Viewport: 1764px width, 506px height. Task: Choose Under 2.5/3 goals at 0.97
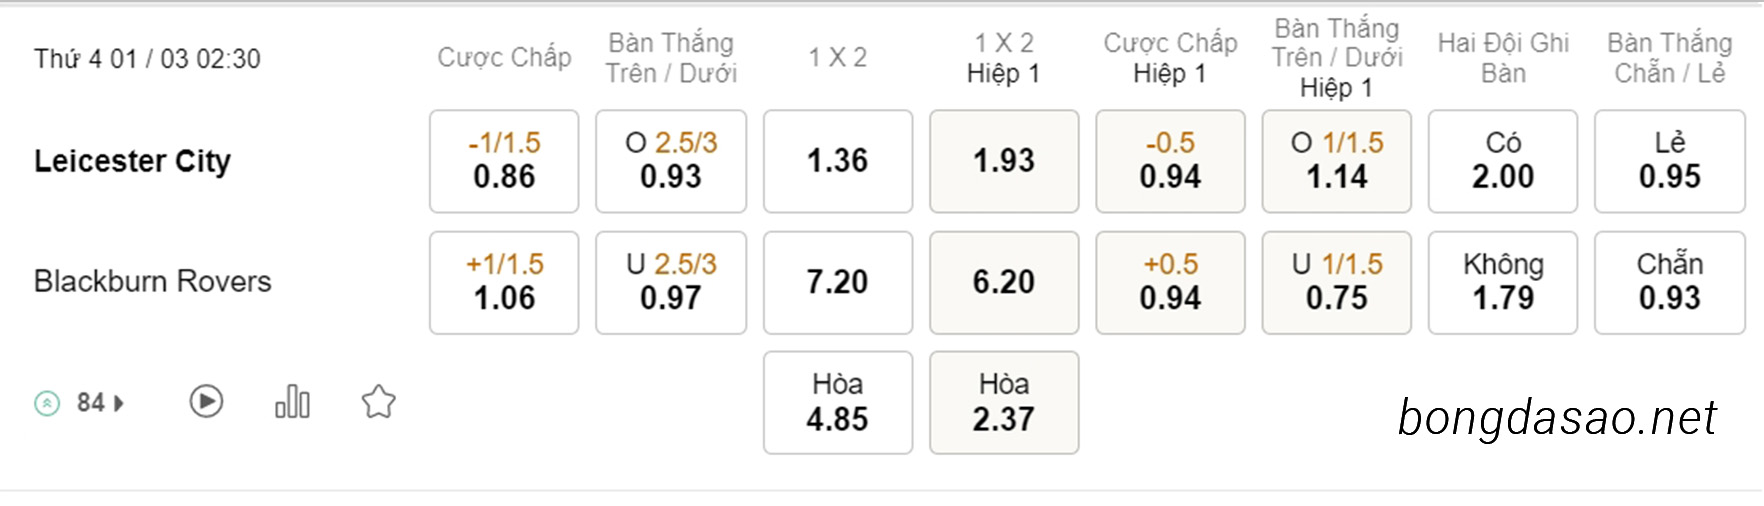click(671, 282)
